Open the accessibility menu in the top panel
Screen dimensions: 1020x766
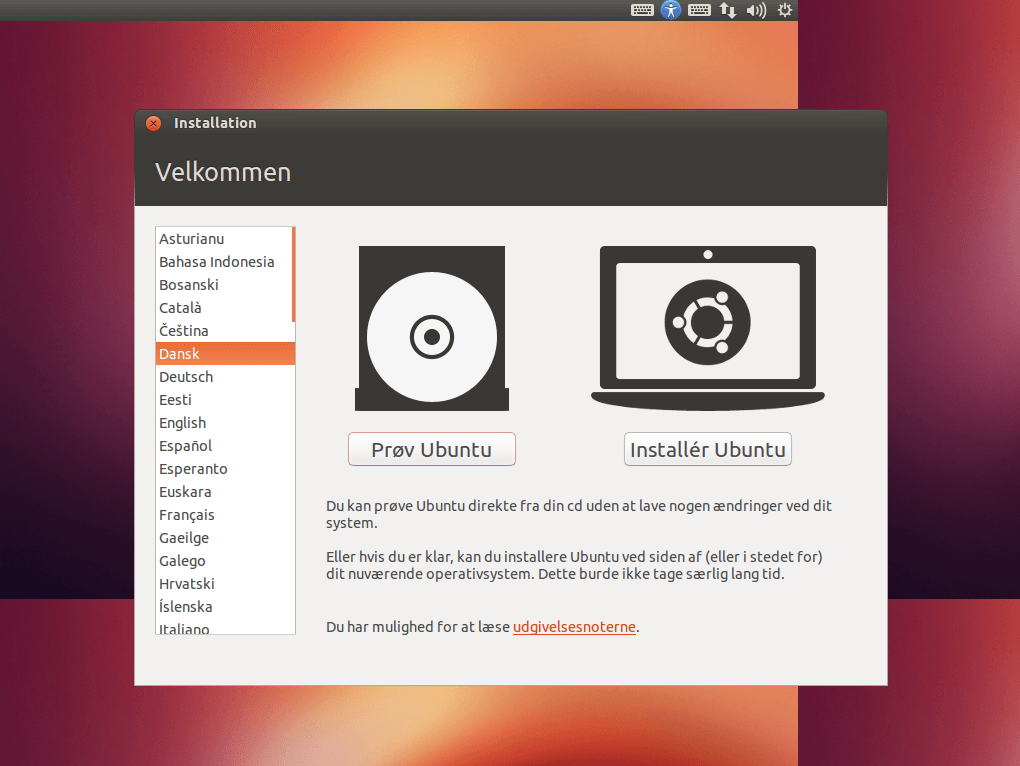point(670,10)
